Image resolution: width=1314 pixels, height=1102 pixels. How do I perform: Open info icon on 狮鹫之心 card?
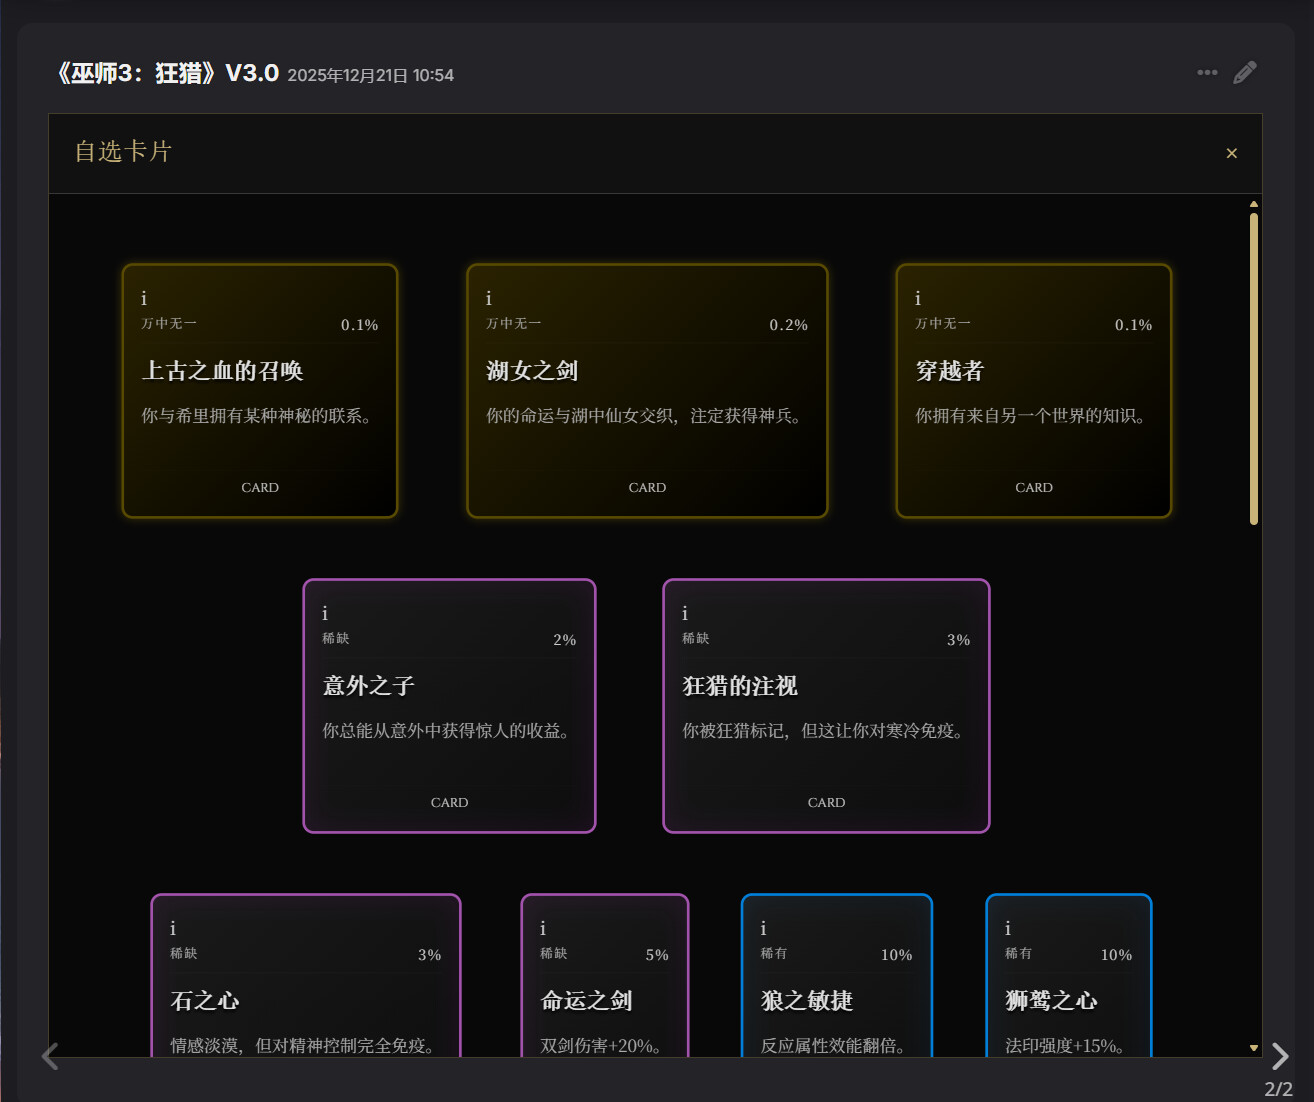(1008, 928)
